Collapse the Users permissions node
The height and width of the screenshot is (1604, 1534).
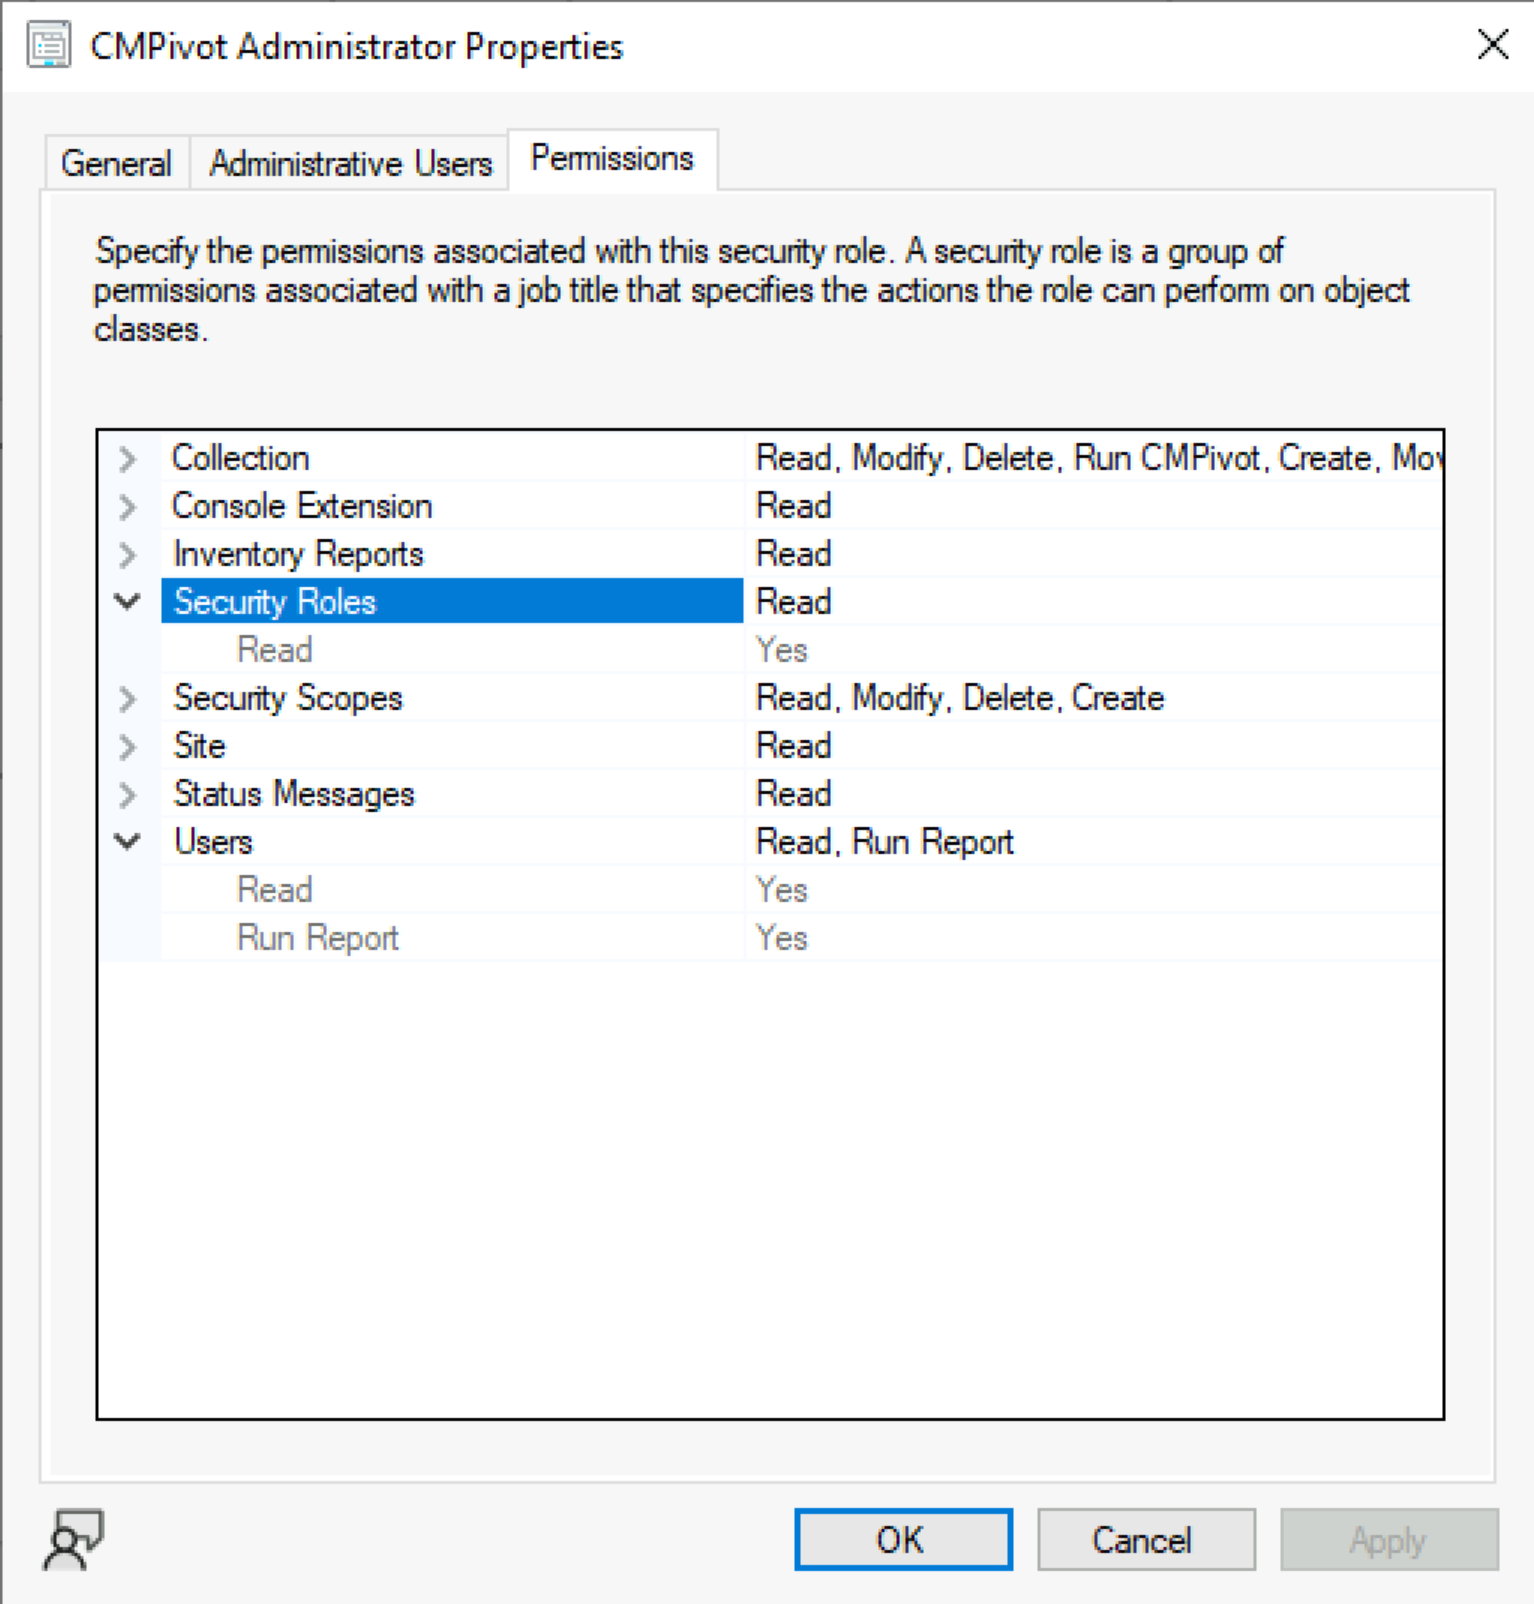tap(127, 842)
